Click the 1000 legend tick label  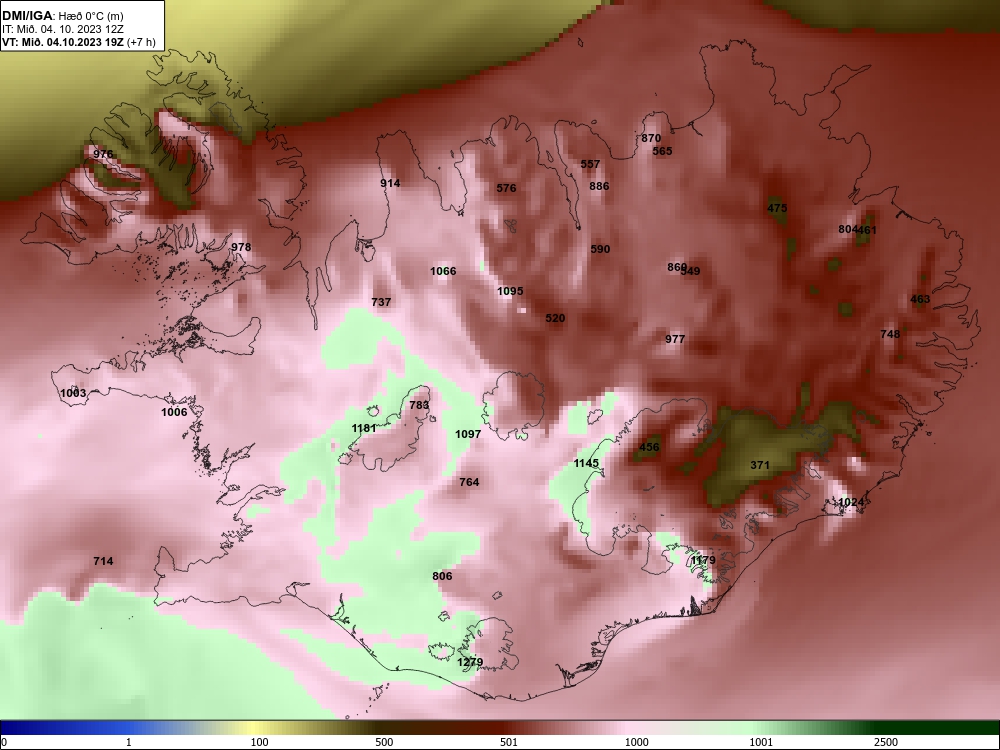[637, 742]
